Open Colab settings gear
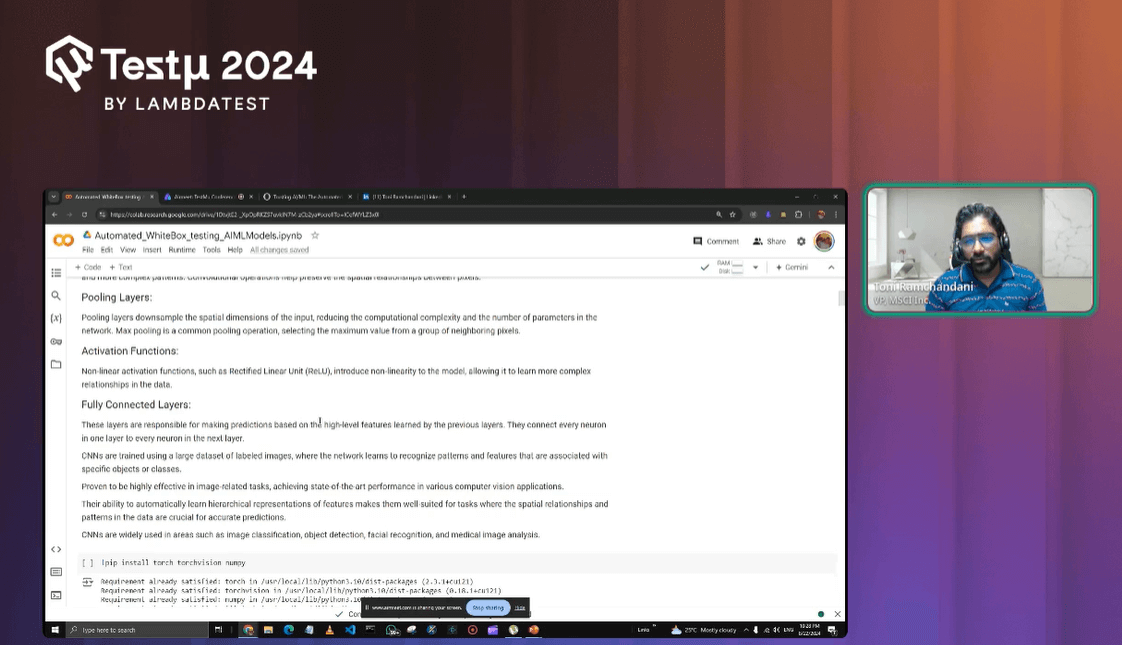The image size is (1122, 645). click(801, 241)
